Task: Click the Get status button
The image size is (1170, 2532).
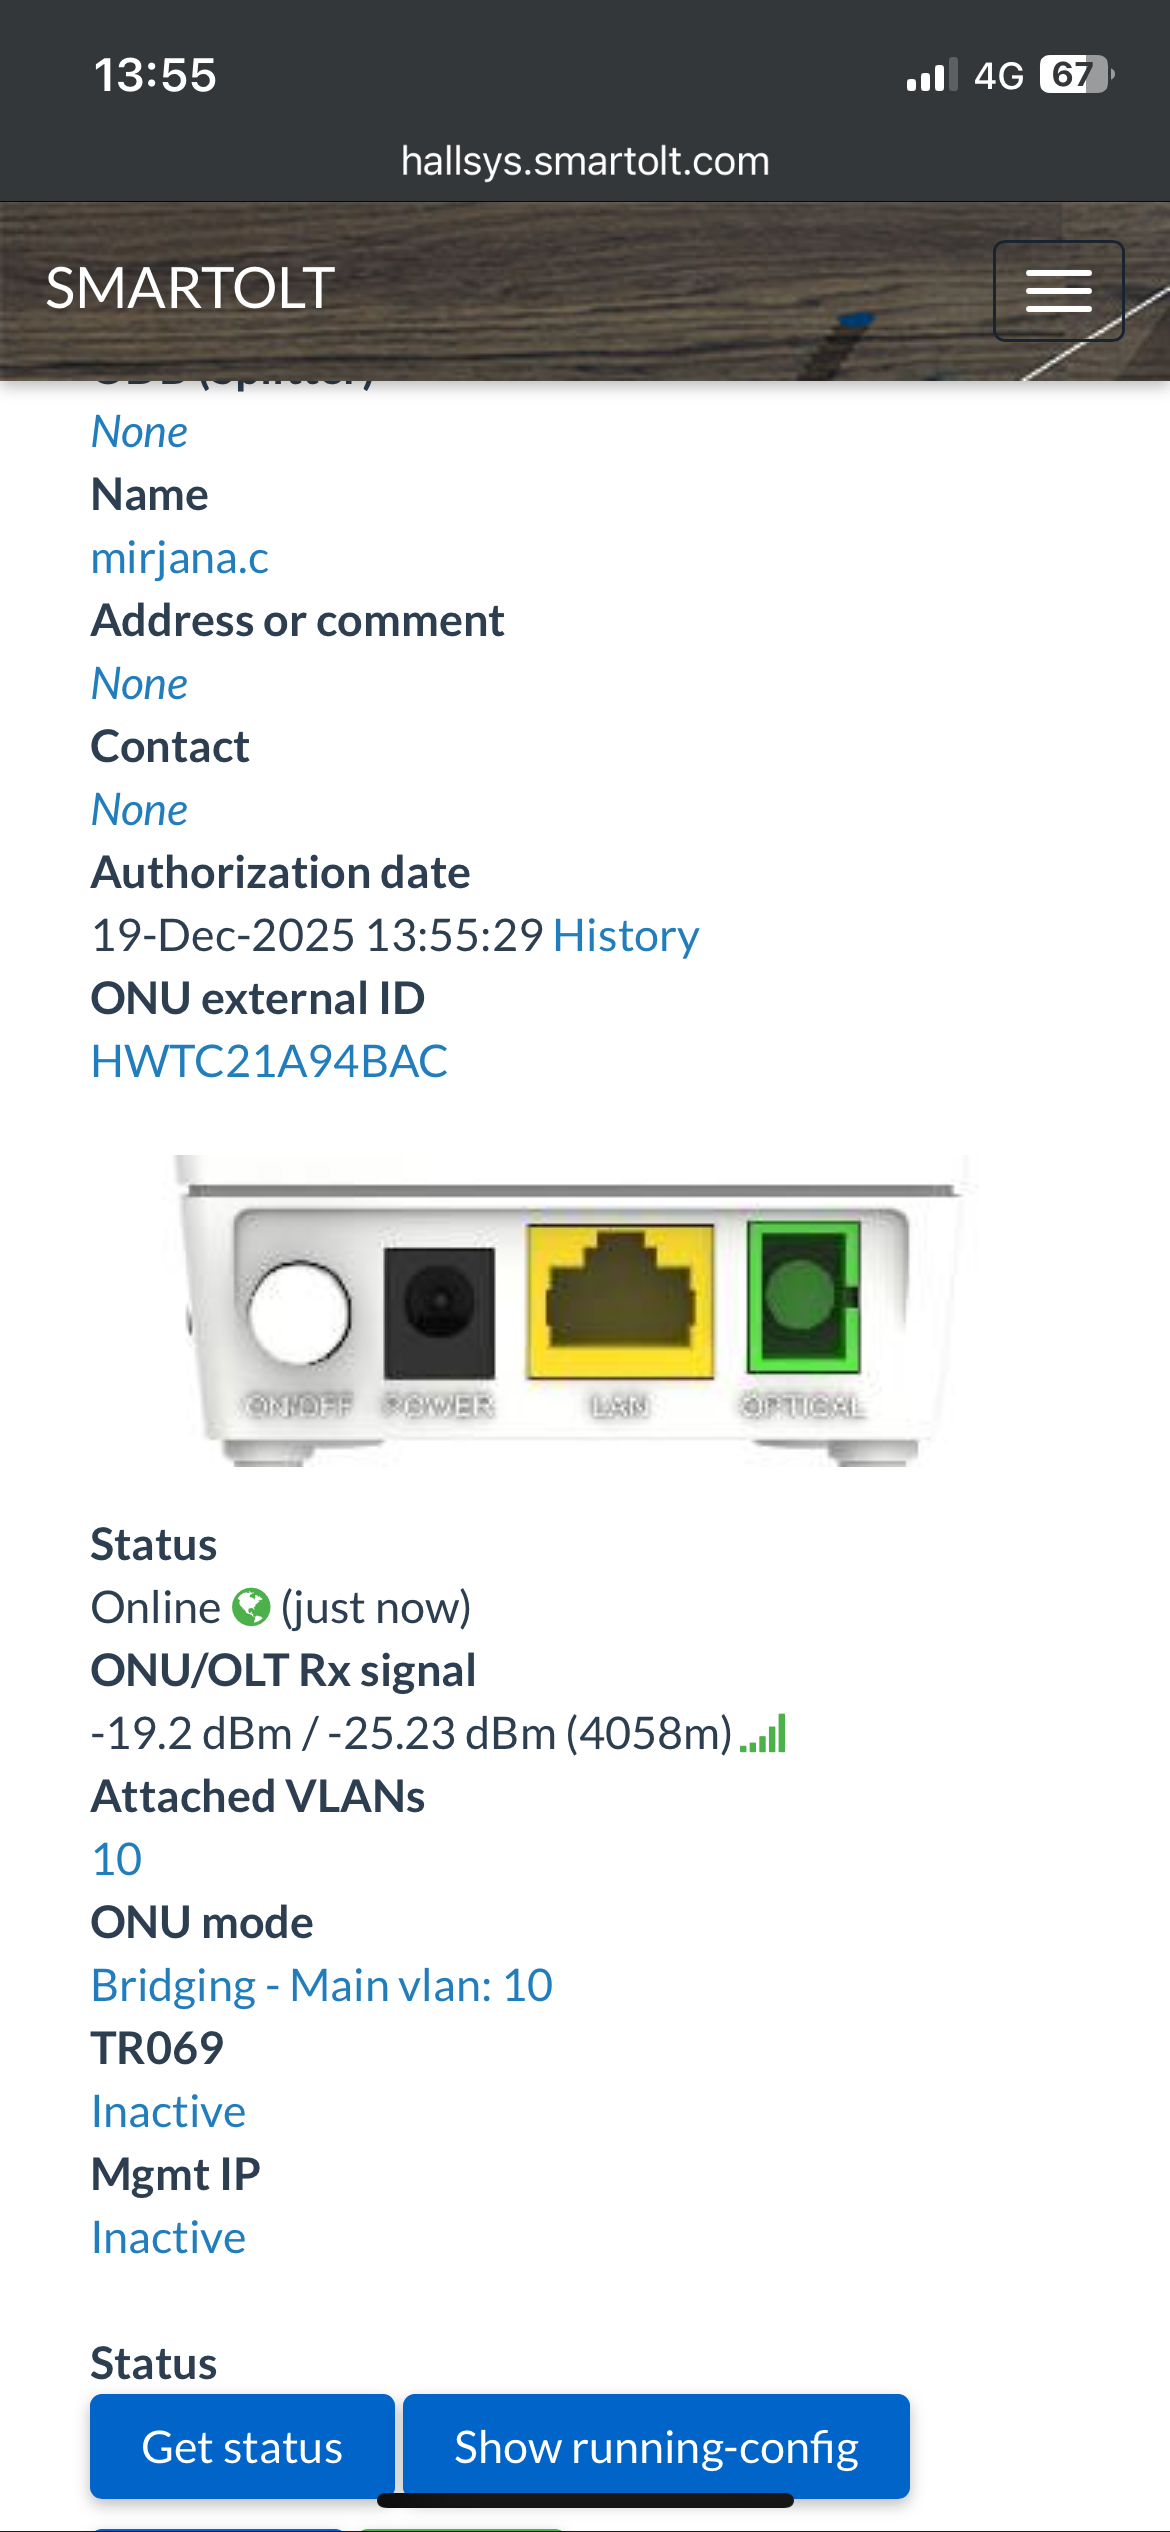Action: click(x=242, y=2447)
